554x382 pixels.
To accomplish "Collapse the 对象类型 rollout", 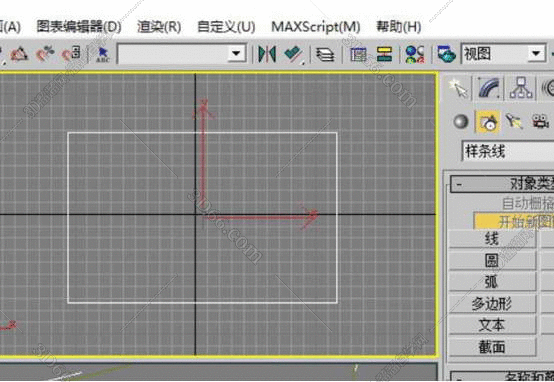I will tap(502, 184).
